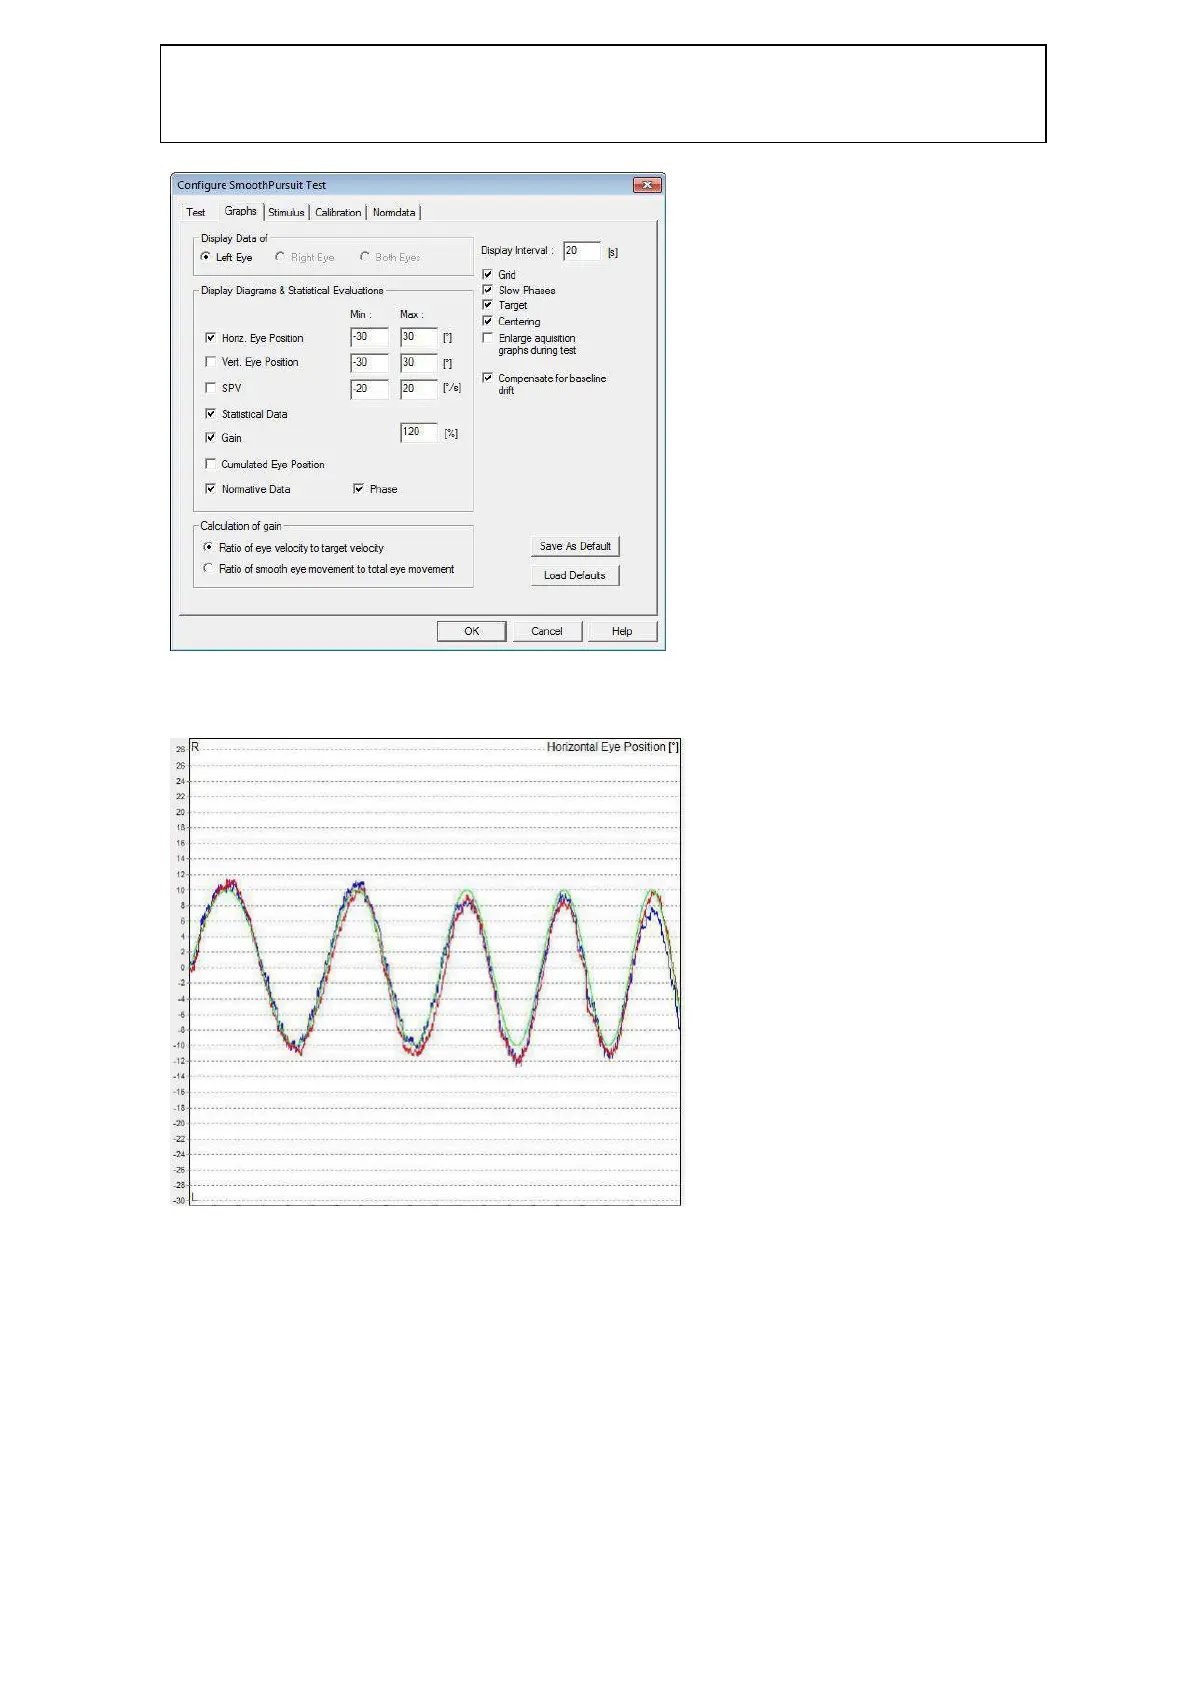Toggle the Slow Phases checkbox
1191x1684 pixels.
click(x=487, y=290)
